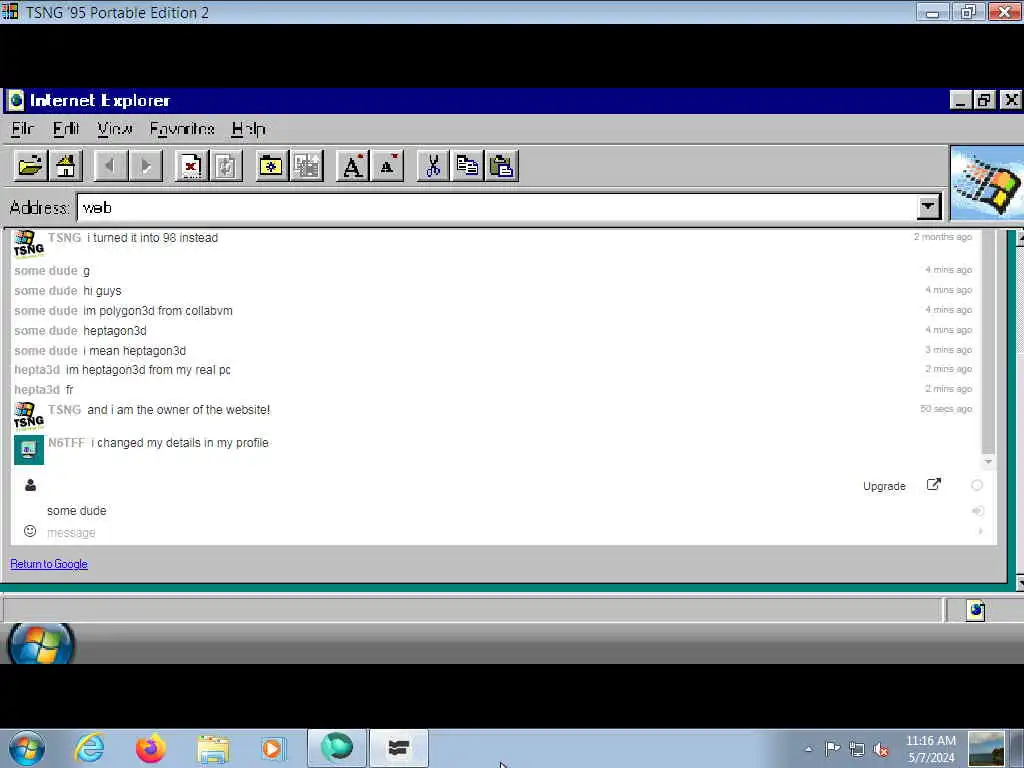1024x768 pixels.
Task: Click the N6TFF user avatar
Action: [29, 450]
